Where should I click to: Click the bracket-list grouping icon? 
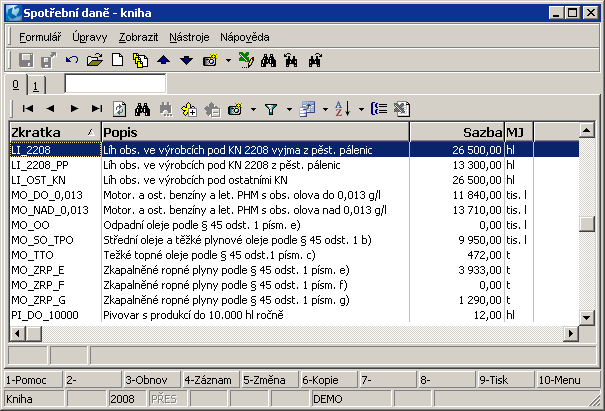379,109
